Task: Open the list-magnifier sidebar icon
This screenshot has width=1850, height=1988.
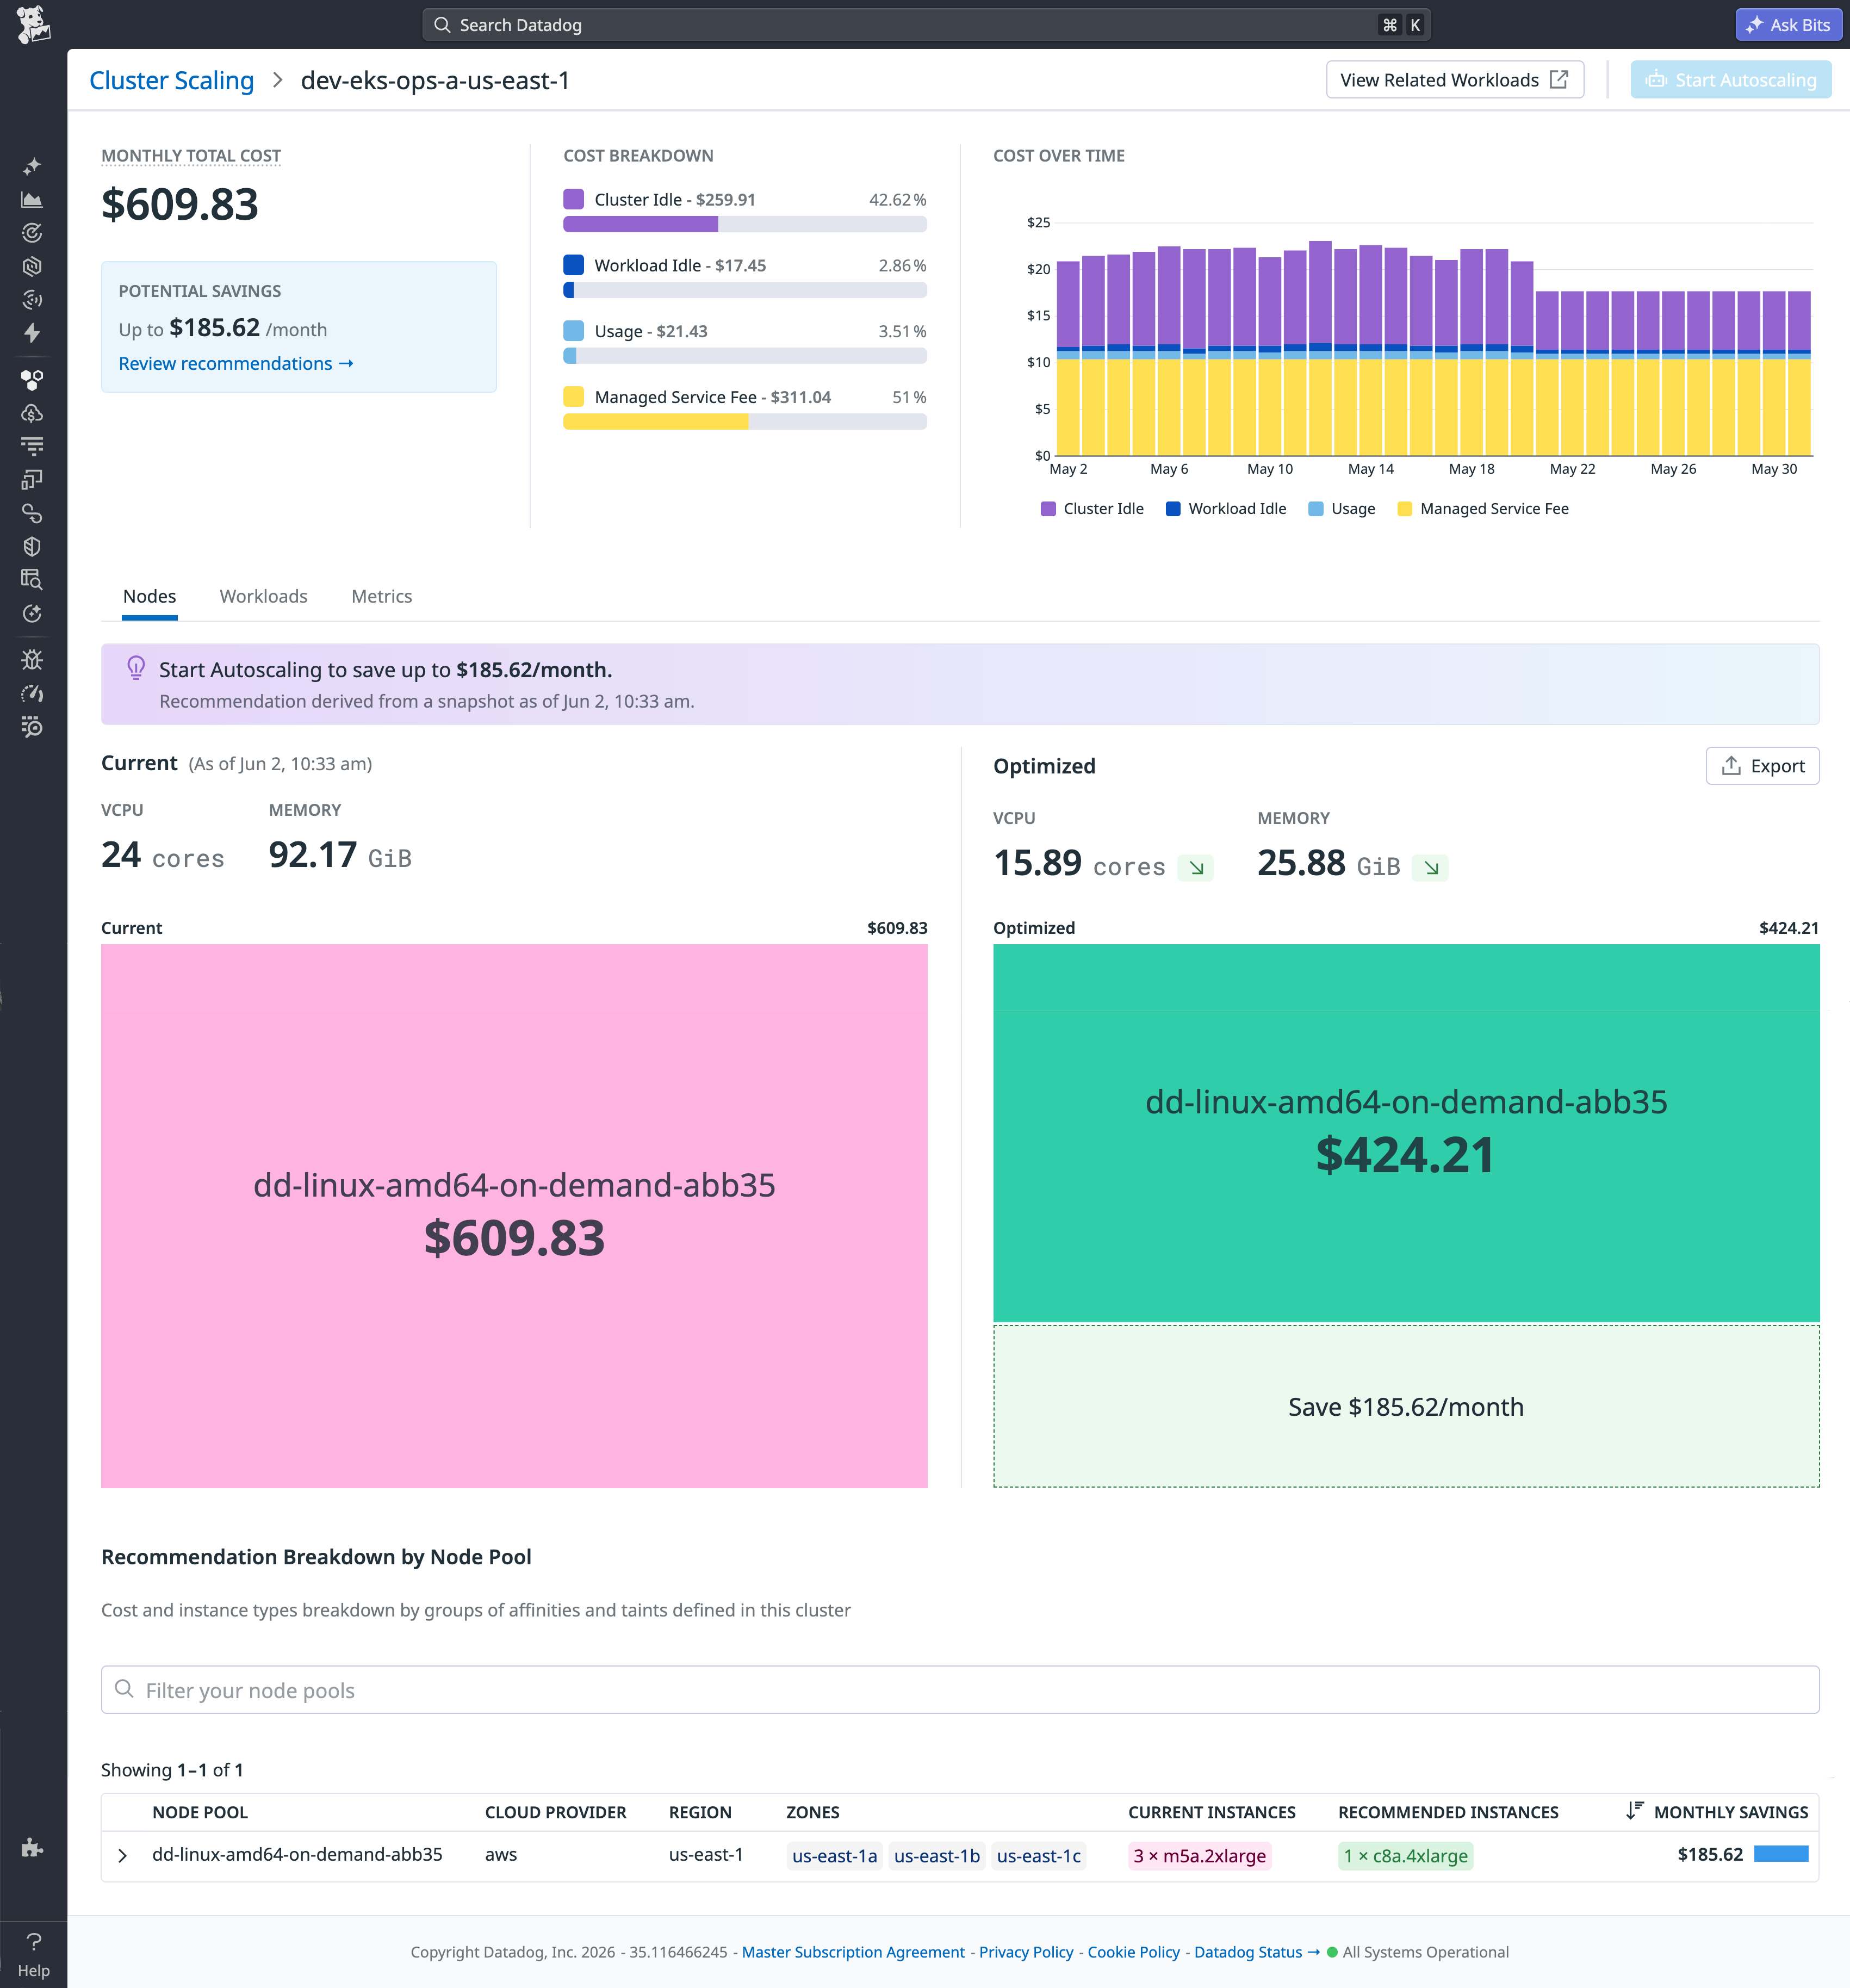Action: (x=32, y=727)
